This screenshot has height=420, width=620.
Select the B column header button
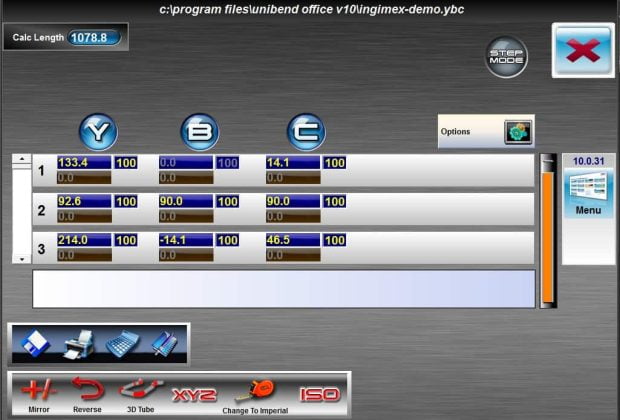(x=200, y=132)
